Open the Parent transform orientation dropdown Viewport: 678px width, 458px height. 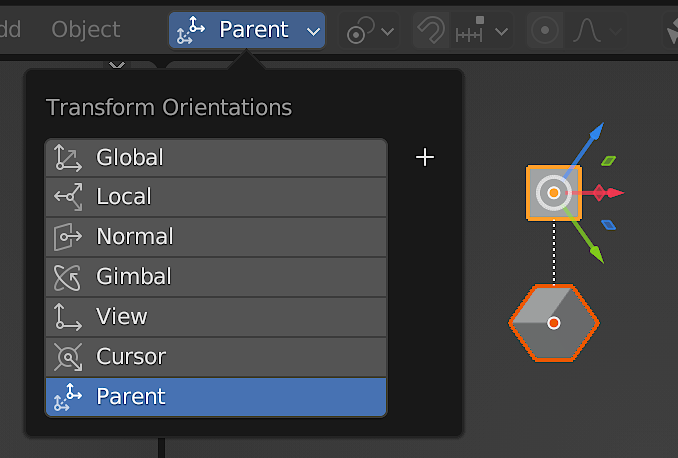click(x=246, y=30)
